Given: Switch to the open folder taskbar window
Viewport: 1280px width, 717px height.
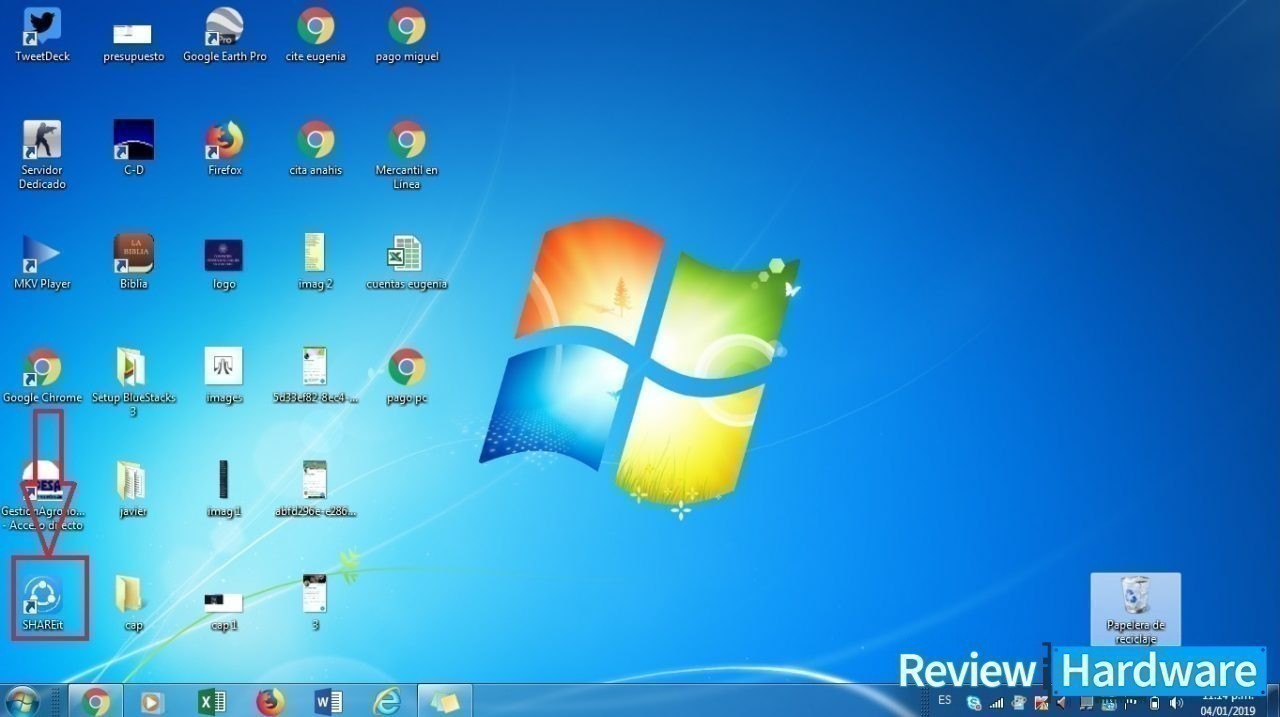Looking at the screenshot, I should pos(445,701).
